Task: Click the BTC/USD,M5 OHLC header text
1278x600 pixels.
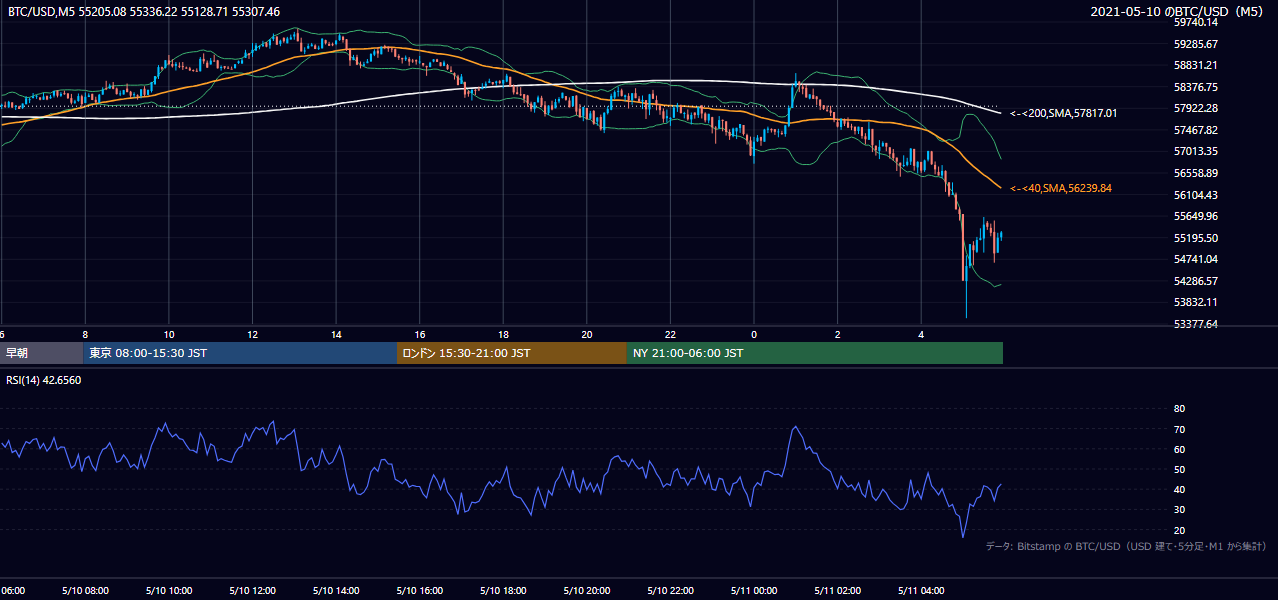Action: pyautogui.click(x=144, y=12)
